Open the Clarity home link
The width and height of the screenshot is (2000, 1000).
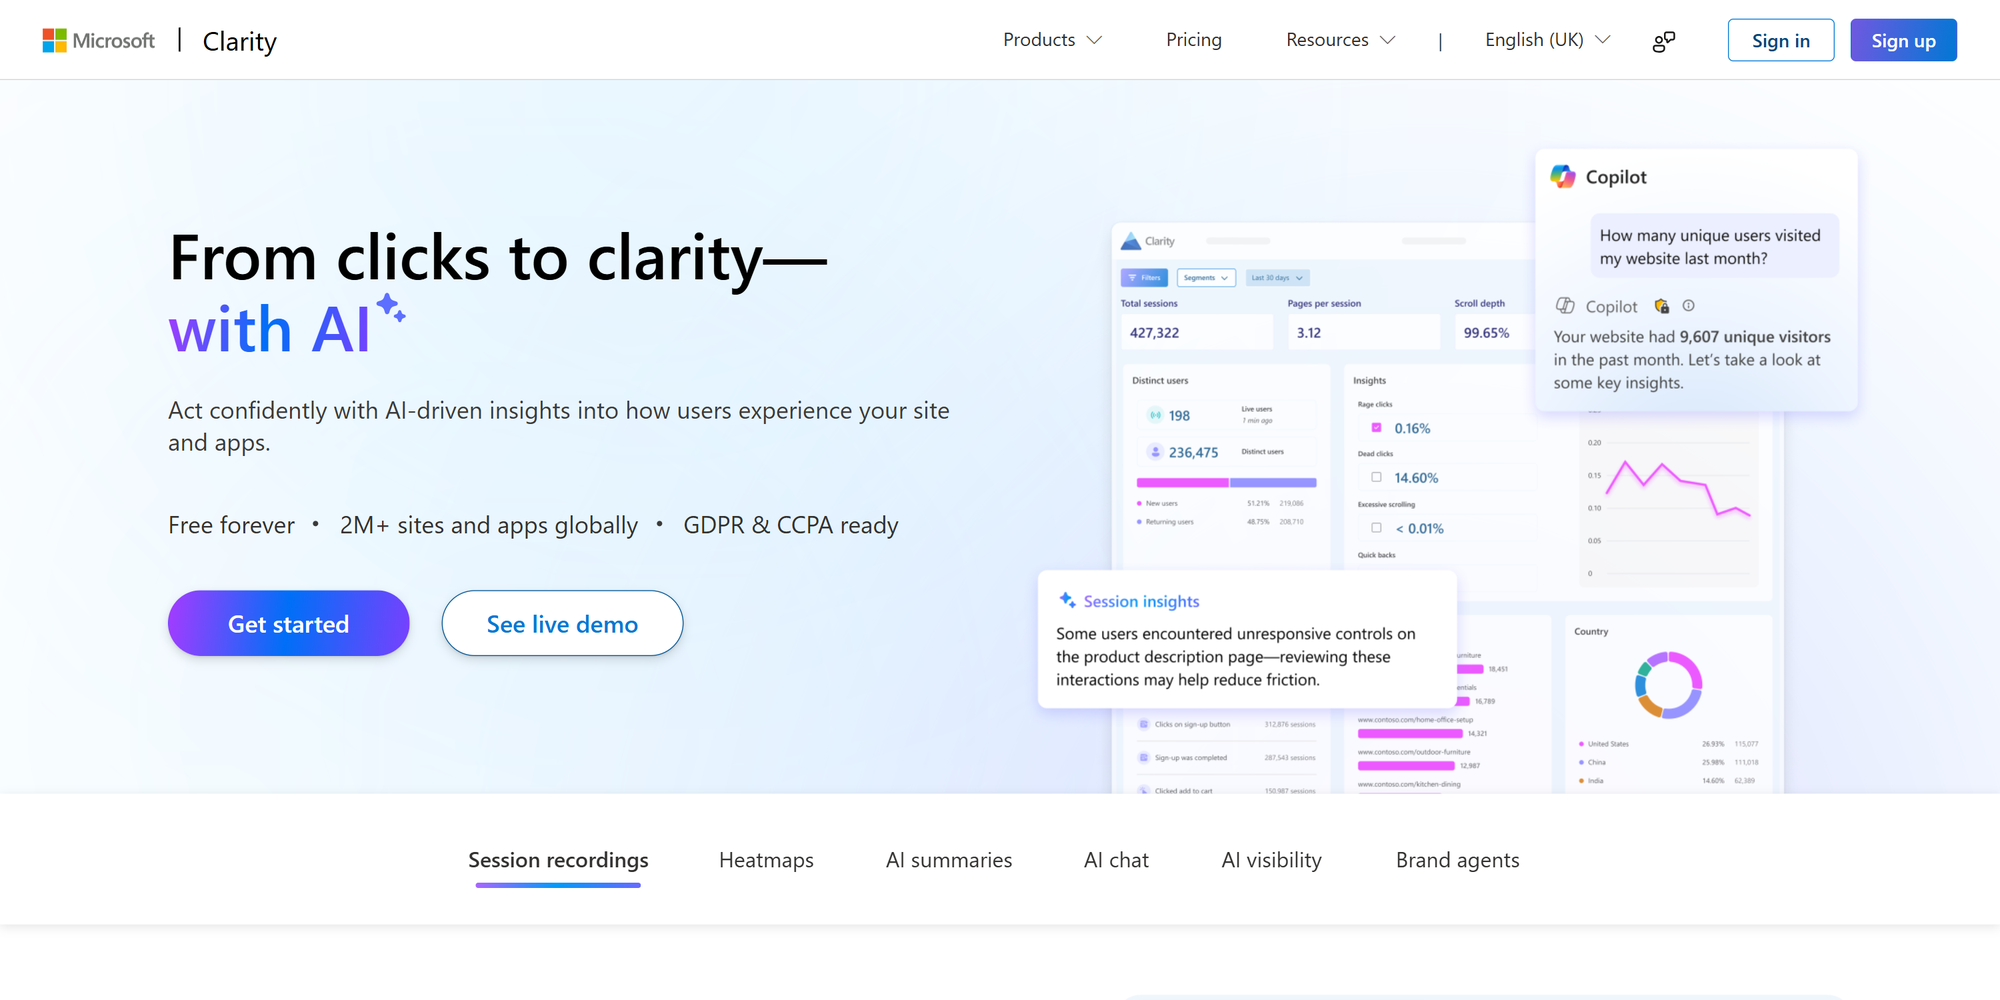click(x=239, y=41)
